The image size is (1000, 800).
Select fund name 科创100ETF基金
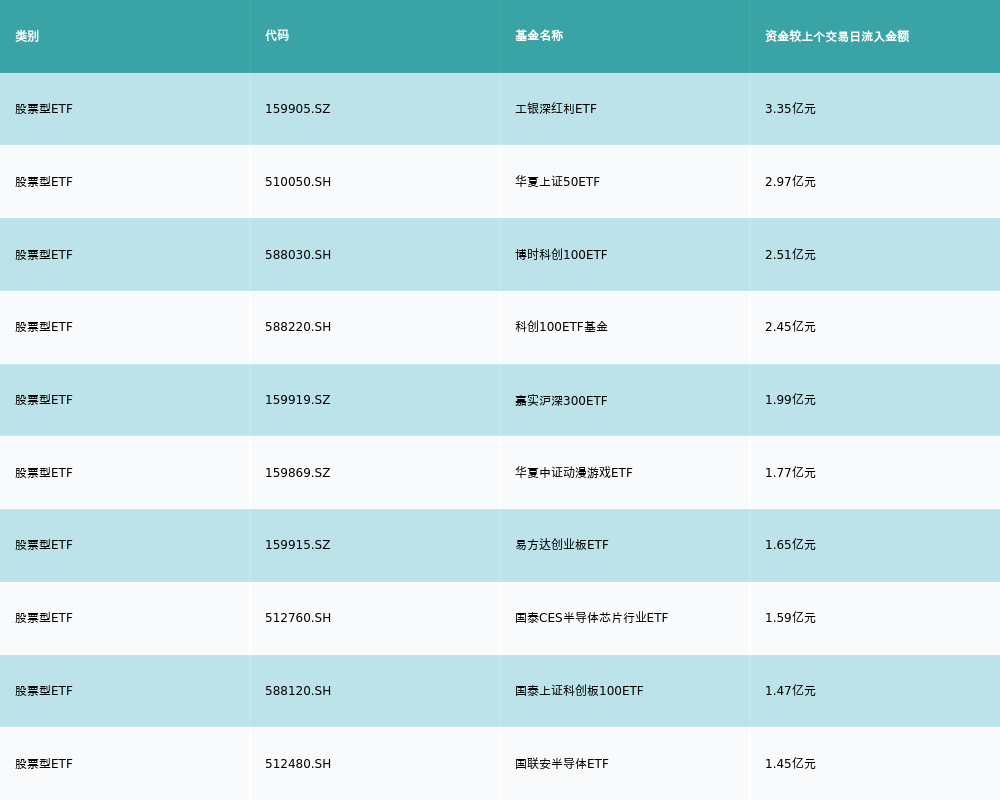(561, 327)
